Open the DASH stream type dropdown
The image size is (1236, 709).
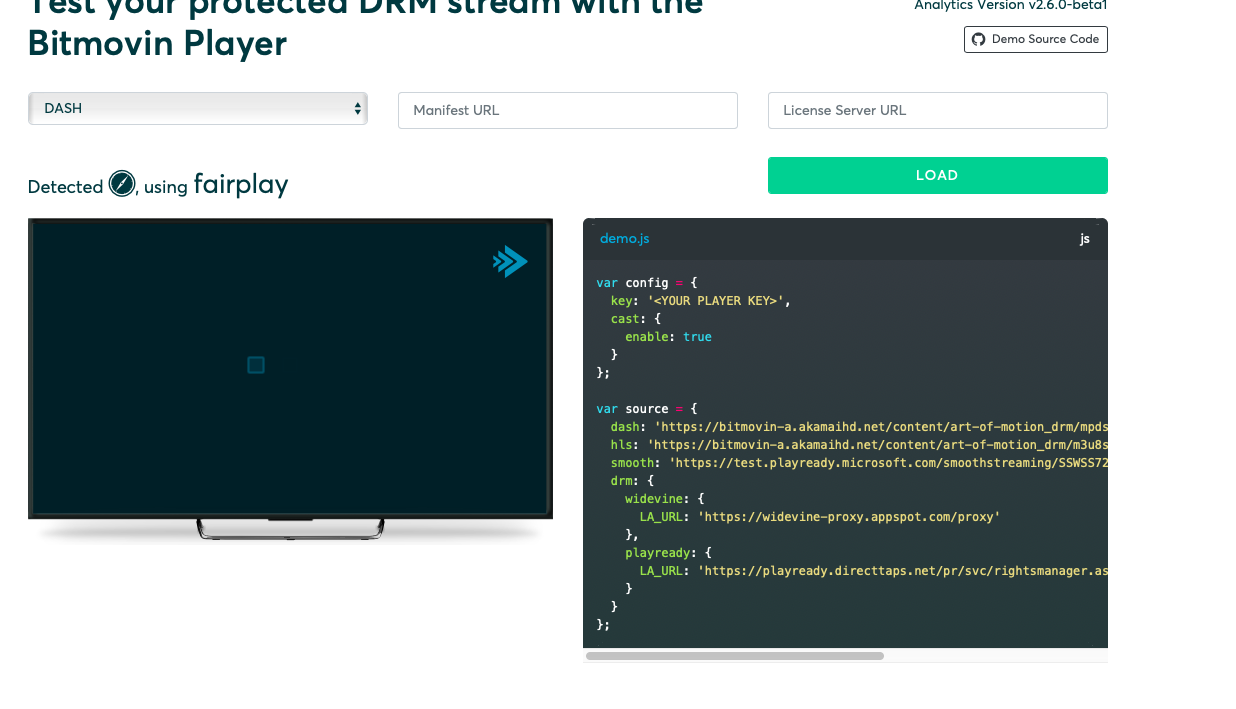pyautogui.click(x=198, y=109)
